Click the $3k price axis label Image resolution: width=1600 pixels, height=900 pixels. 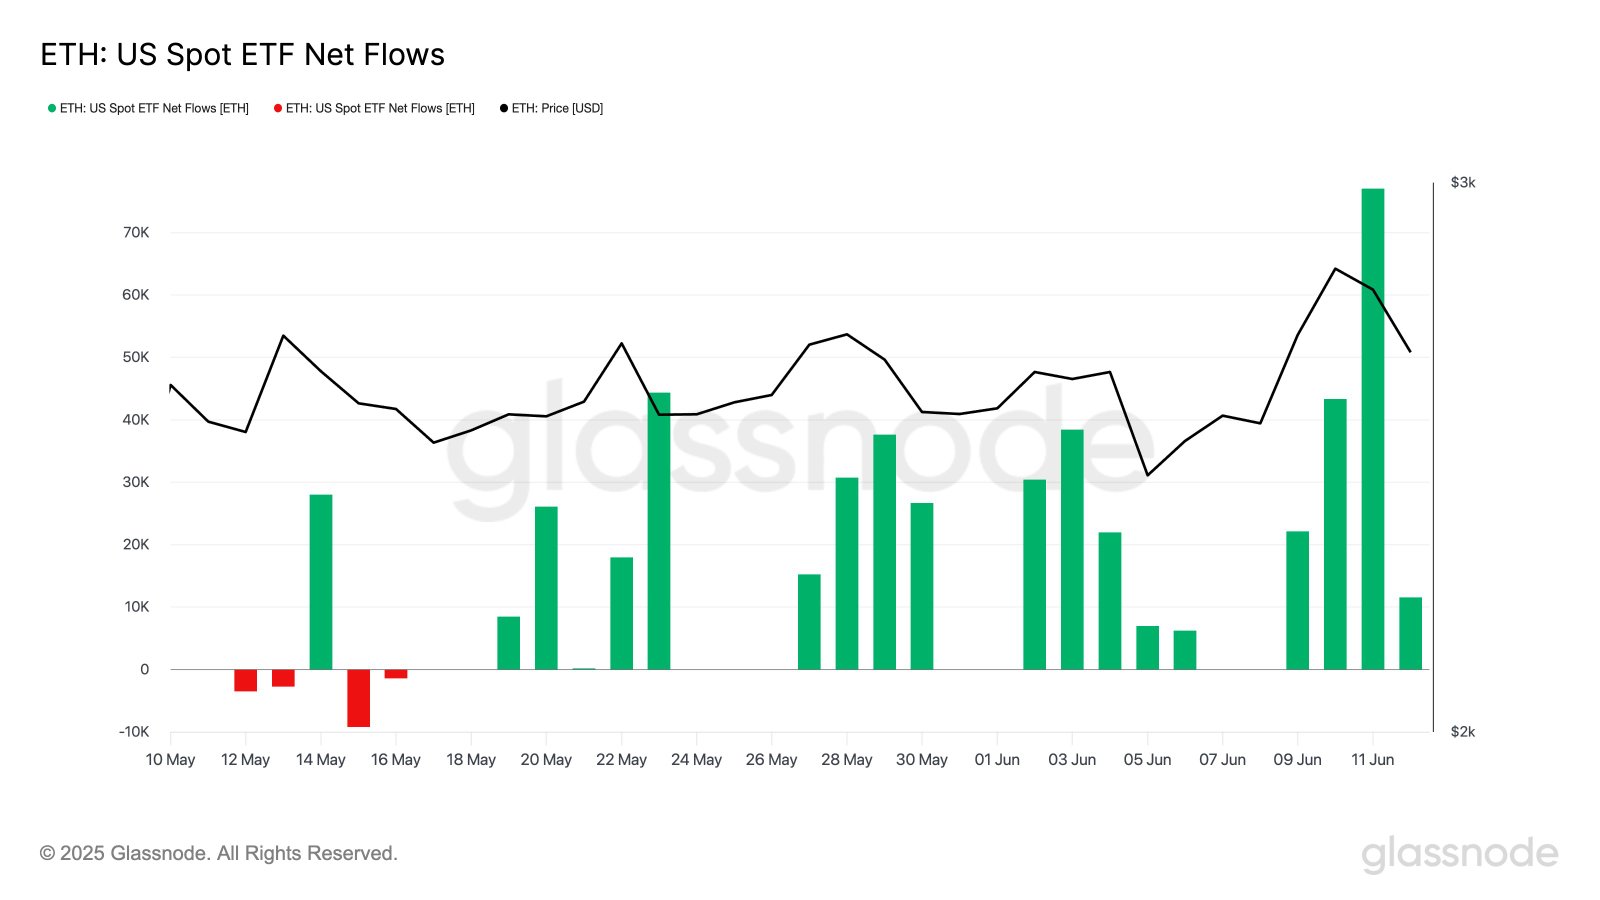point(1463,183)
